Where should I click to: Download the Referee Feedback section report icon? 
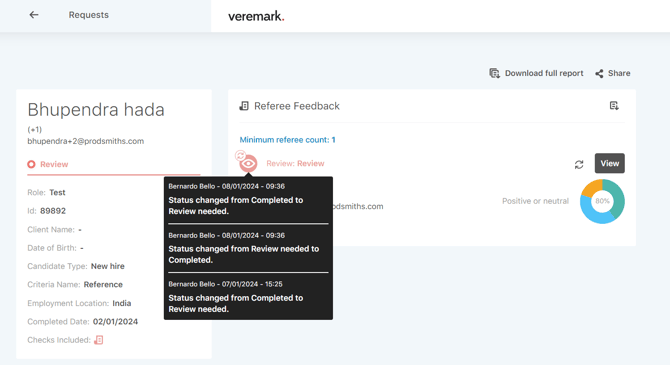pos(614,106)
